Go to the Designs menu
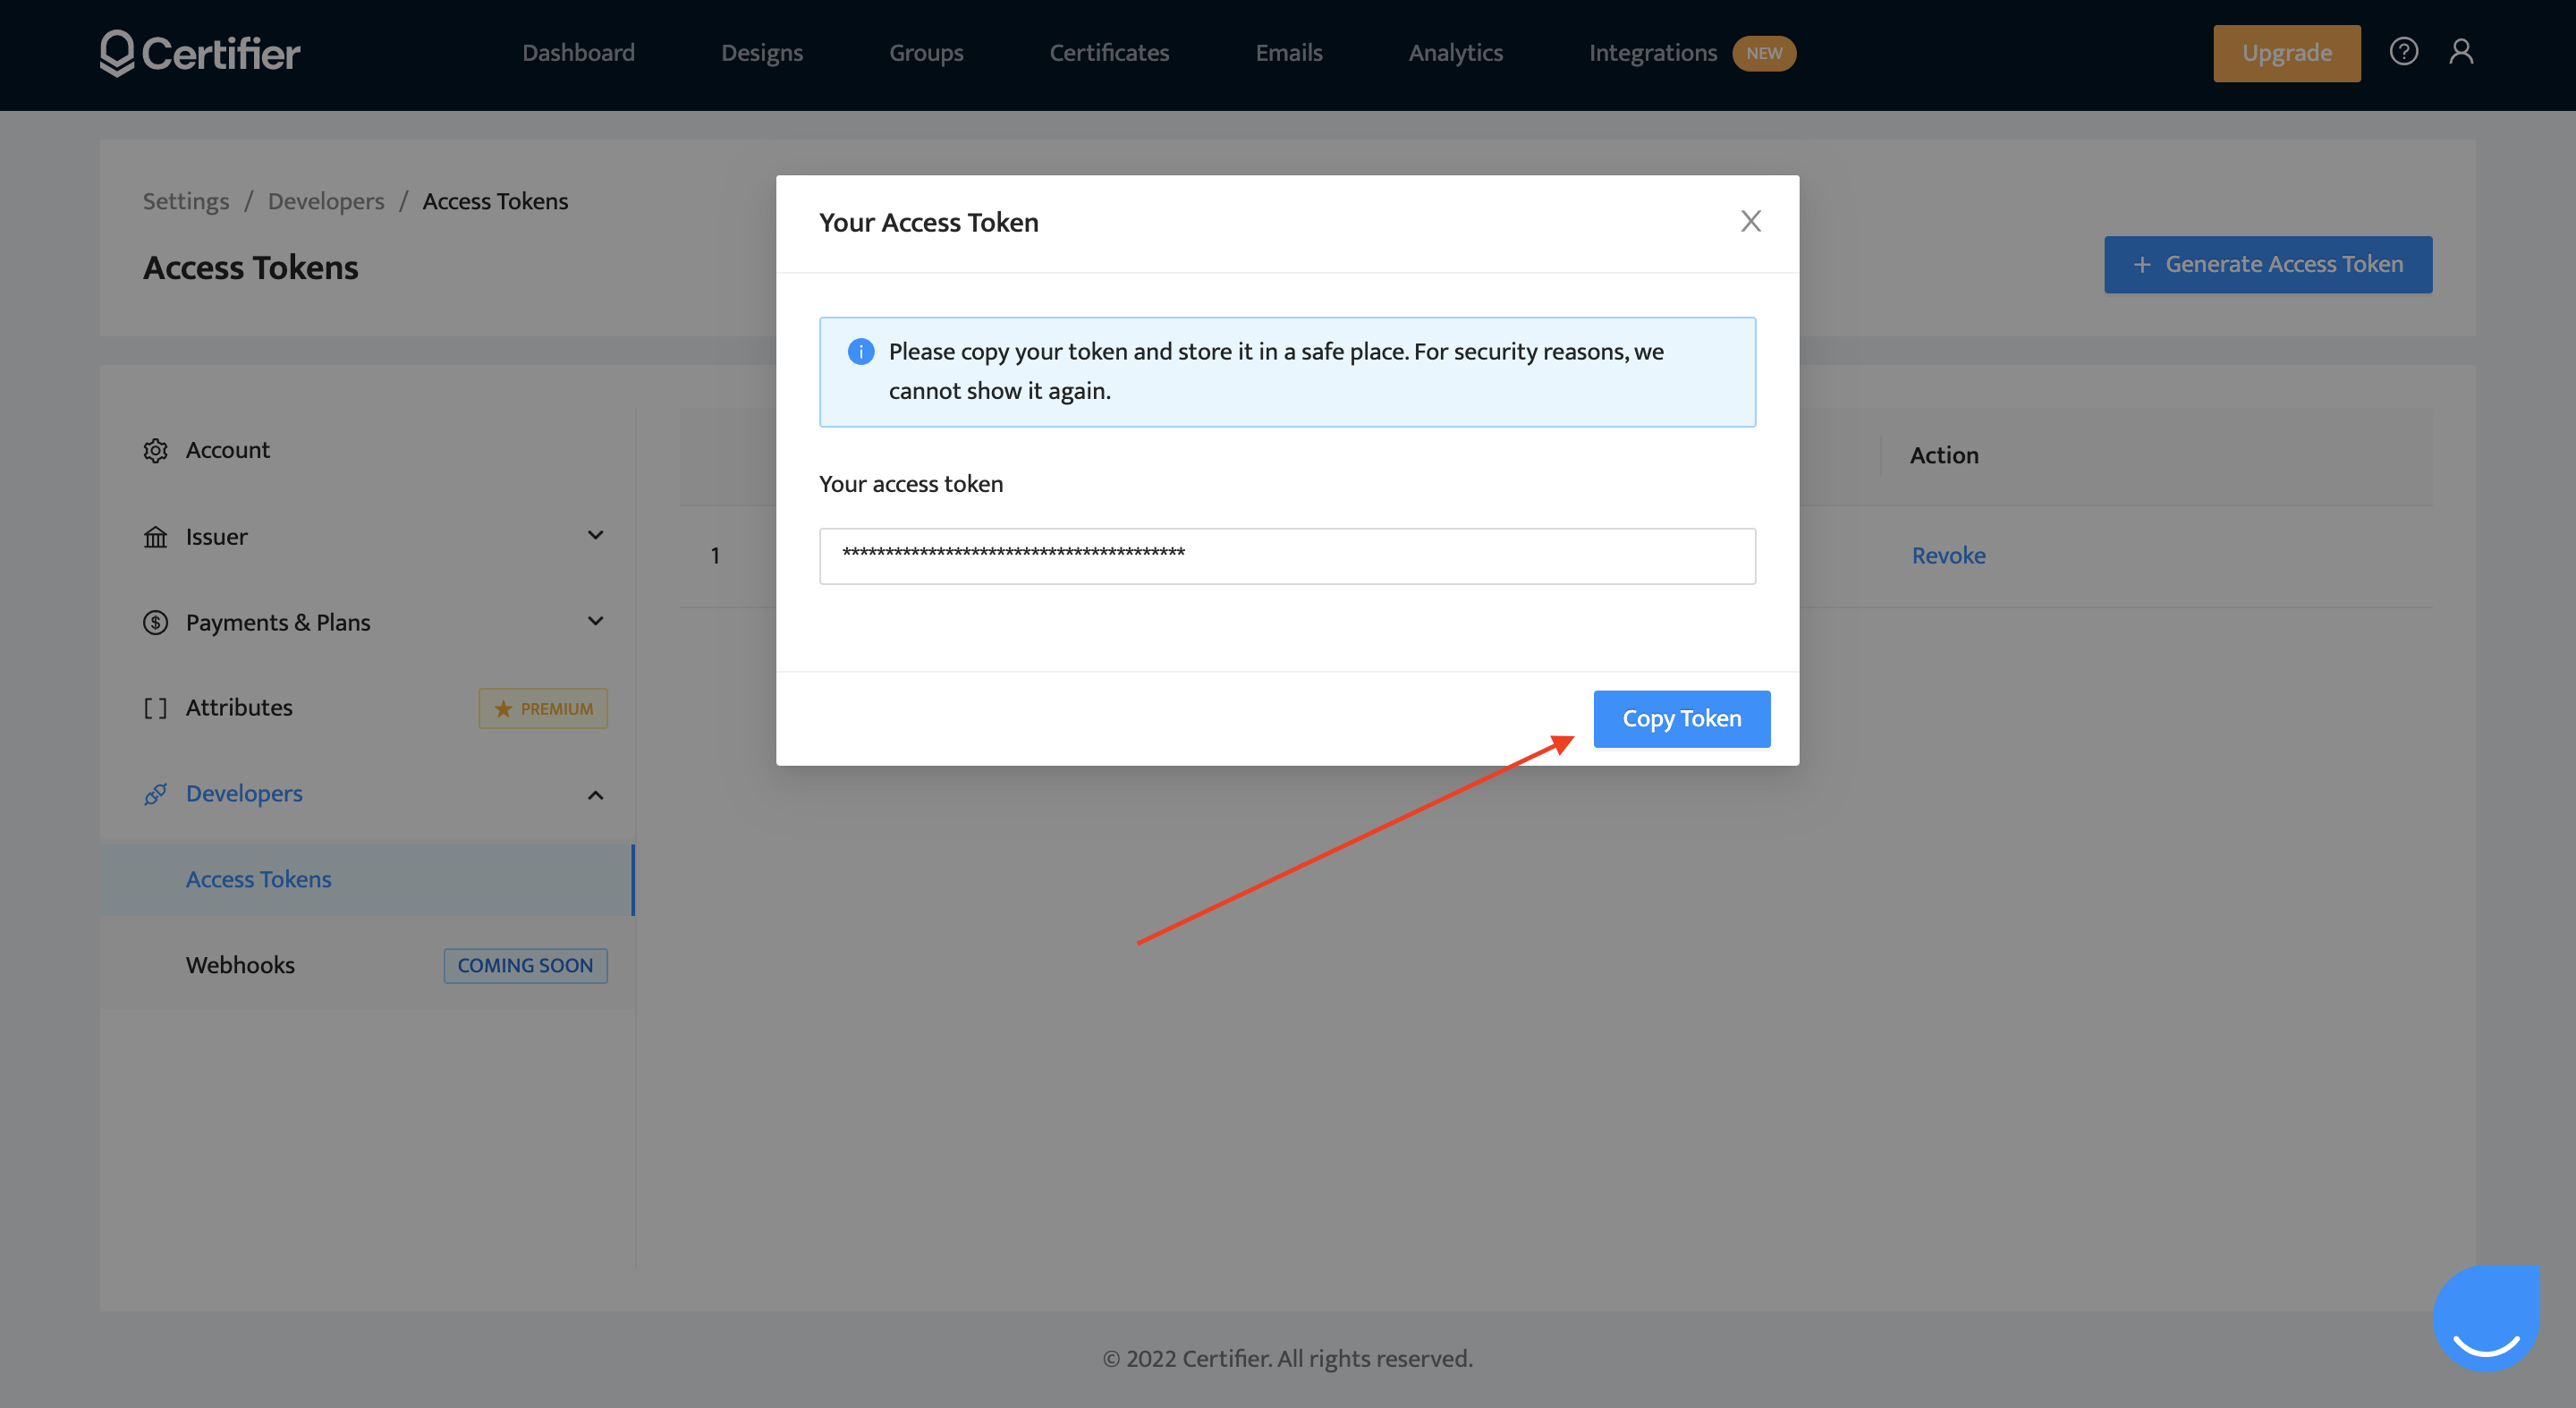Image resolution: width=2576 pixels, height=1408 pixels. click(762, 53)
